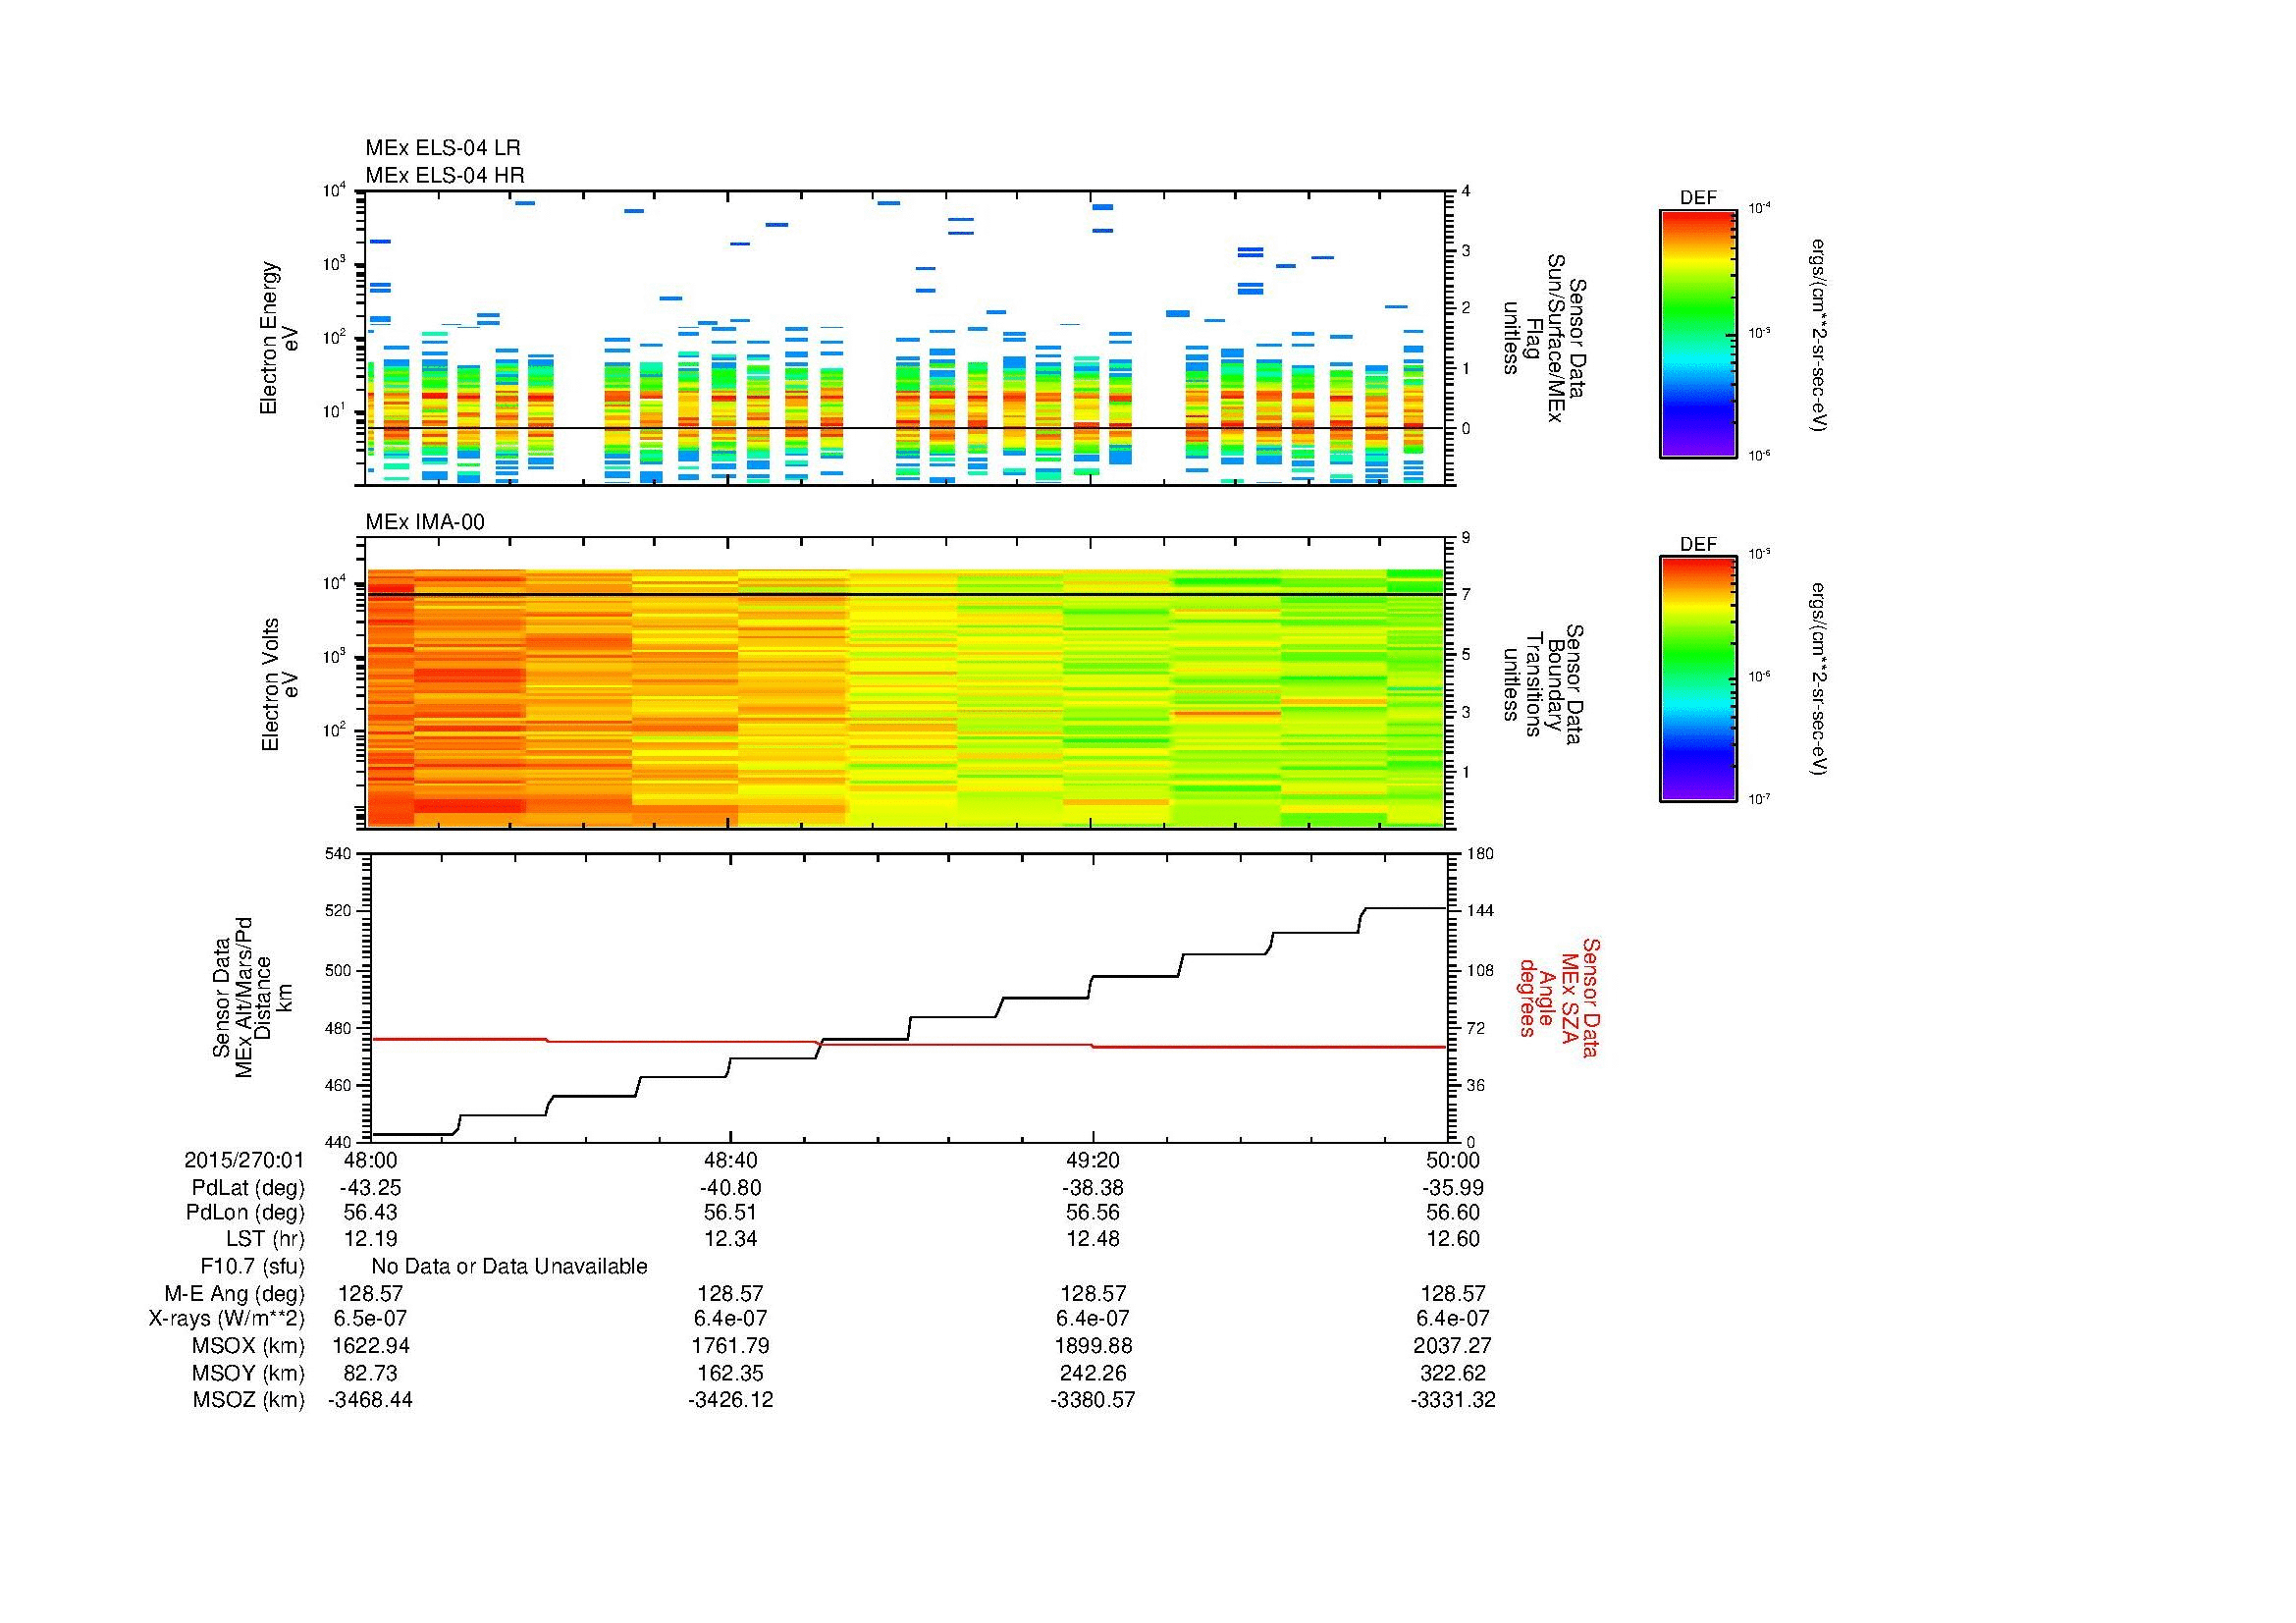Click 'No Data or Data Unavailable' text
The width and height of the screenshot is (2296, 1623).
tap(509, 1267)
